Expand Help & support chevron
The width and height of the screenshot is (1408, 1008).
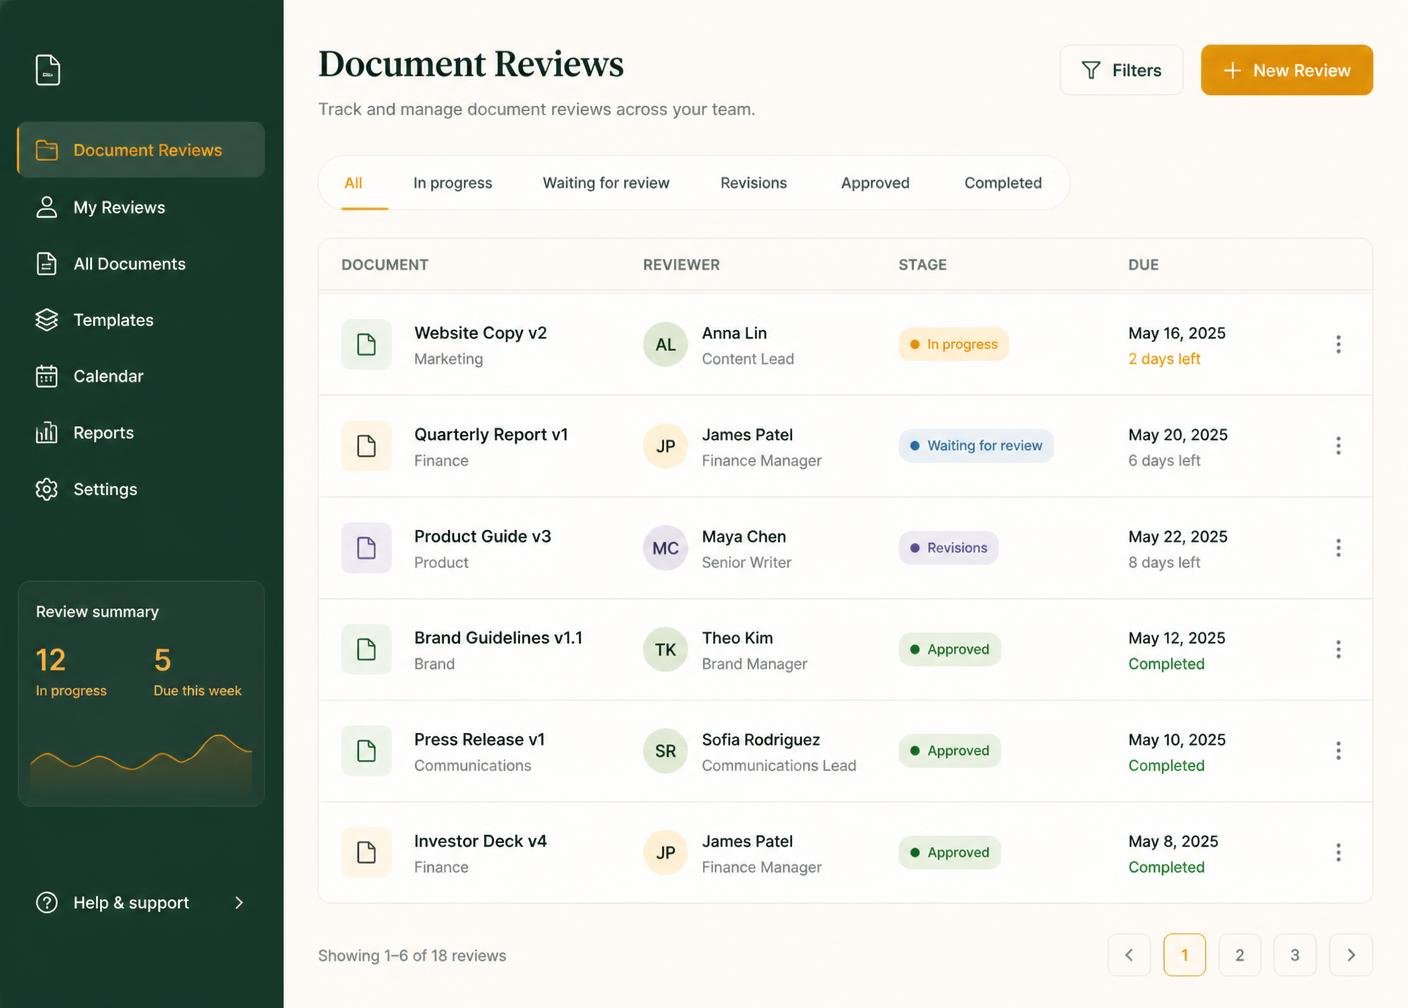click(x=239, y=903)
